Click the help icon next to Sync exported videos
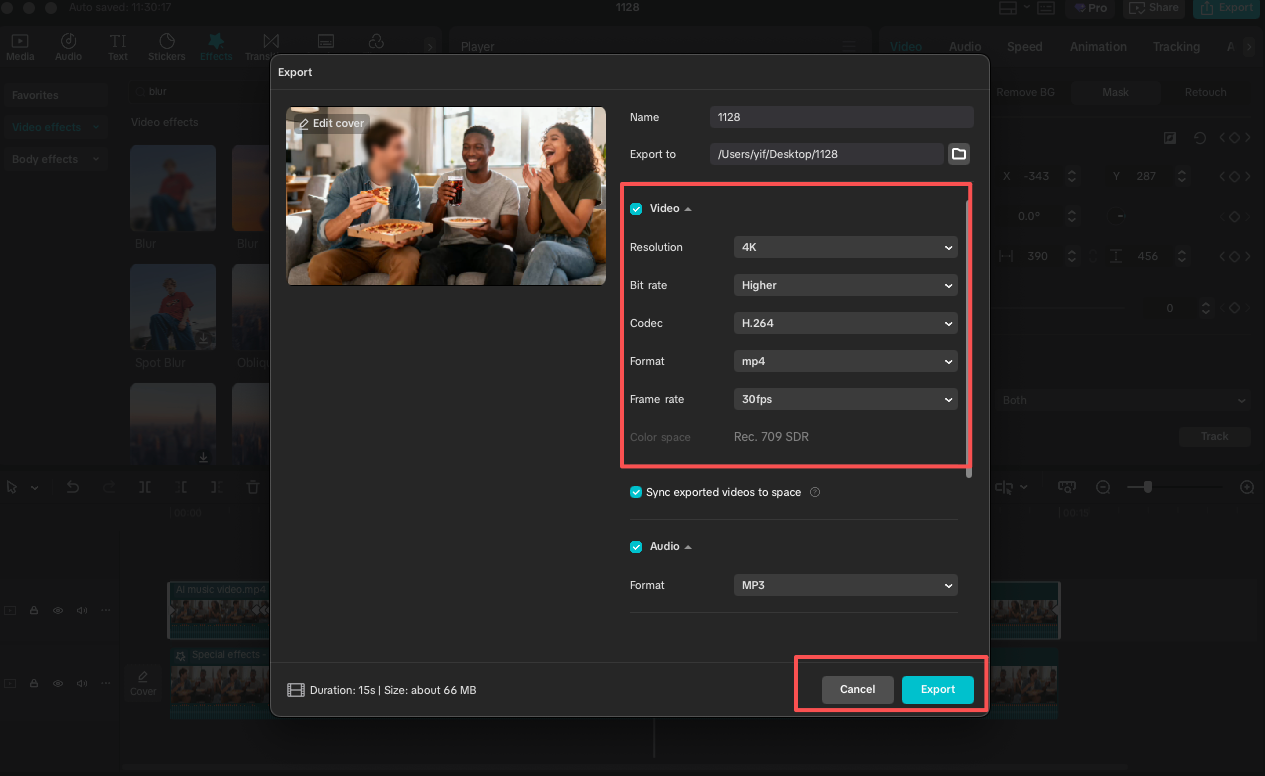This screenshot has width=1265, height=776. pos(815,492)
